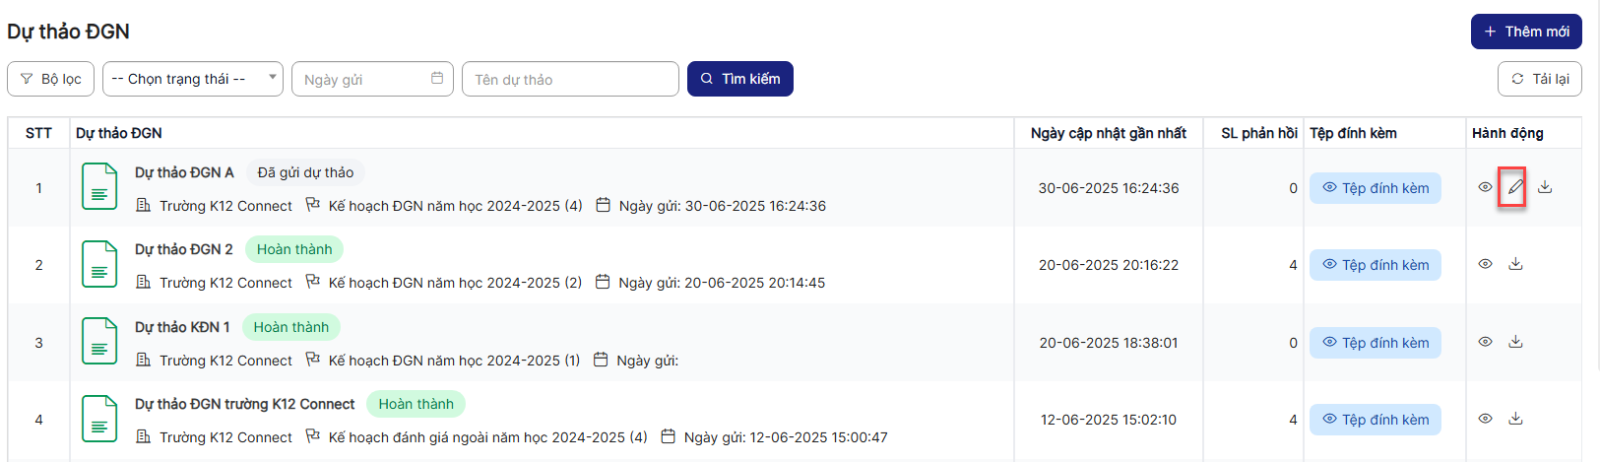Download Dự thảo ĐGN 2 file
Image resolution: width=1600 pixels, height=462 pixels.
point(1516,264)
